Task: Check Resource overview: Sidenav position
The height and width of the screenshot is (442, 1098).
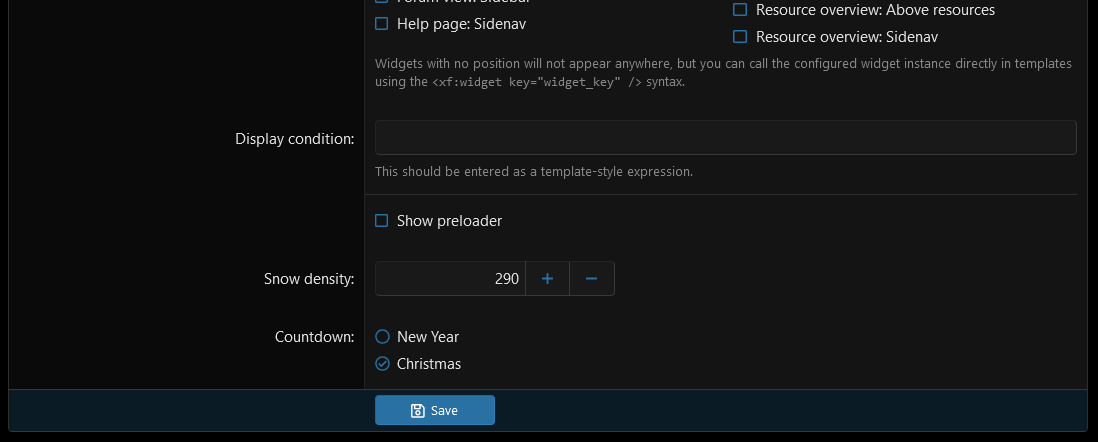Action: click(739, 36)
